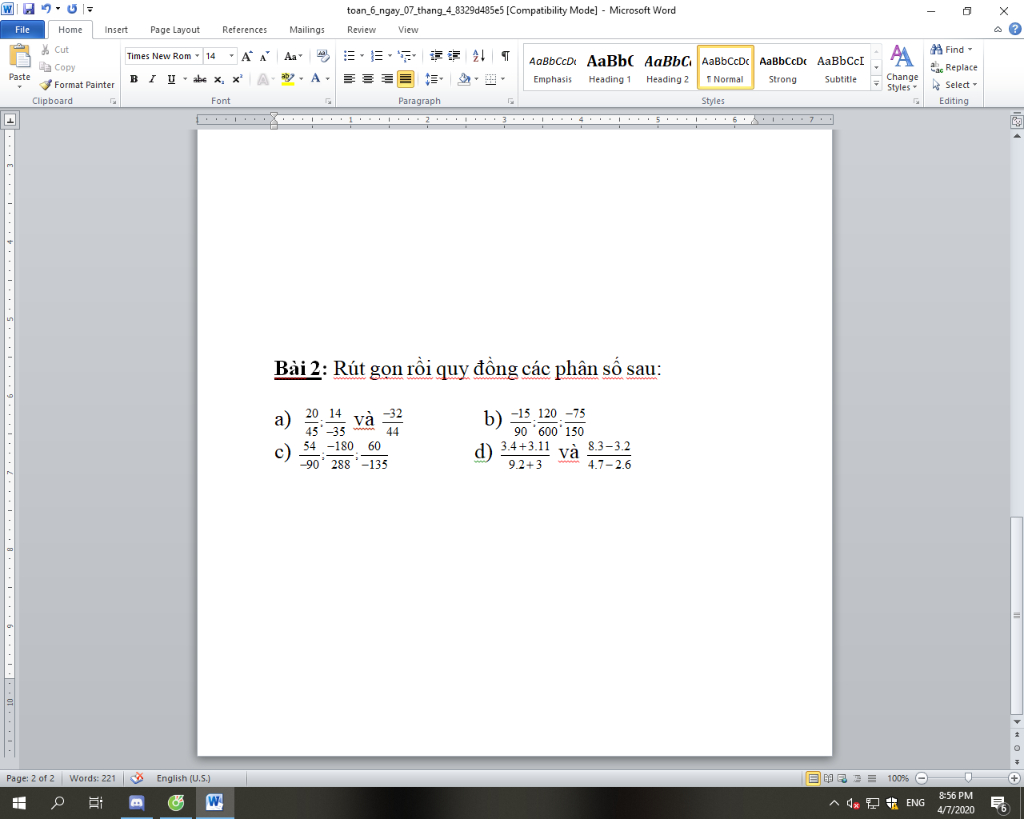
Task: Open the Change Case dropdown
Action: coord(293,56)
